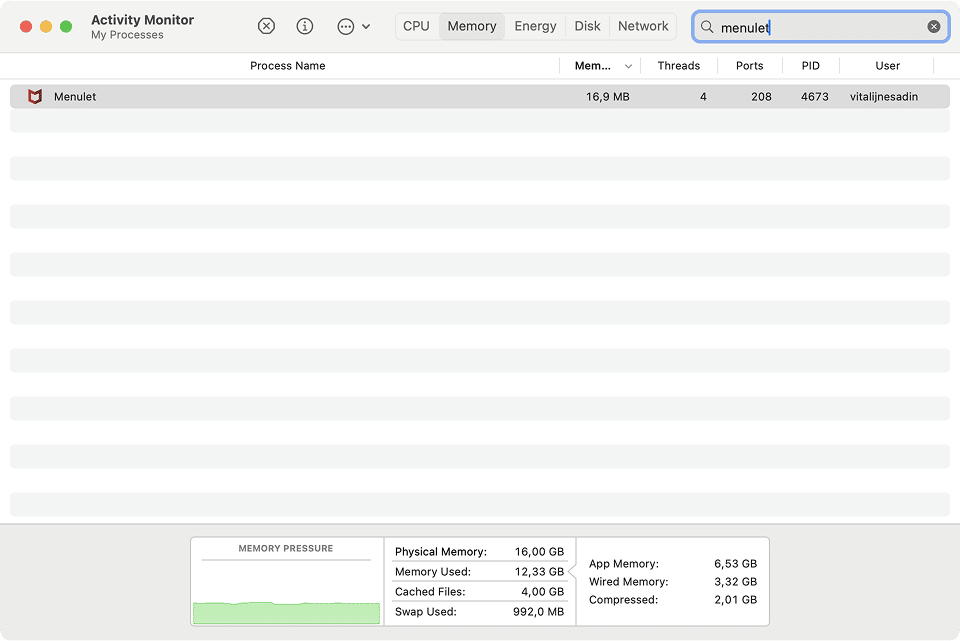Click the My Processes subtitle
Image resolution: width=960 pixels, height=641 pixels.
pyautogui.click(x=127, y=35)
